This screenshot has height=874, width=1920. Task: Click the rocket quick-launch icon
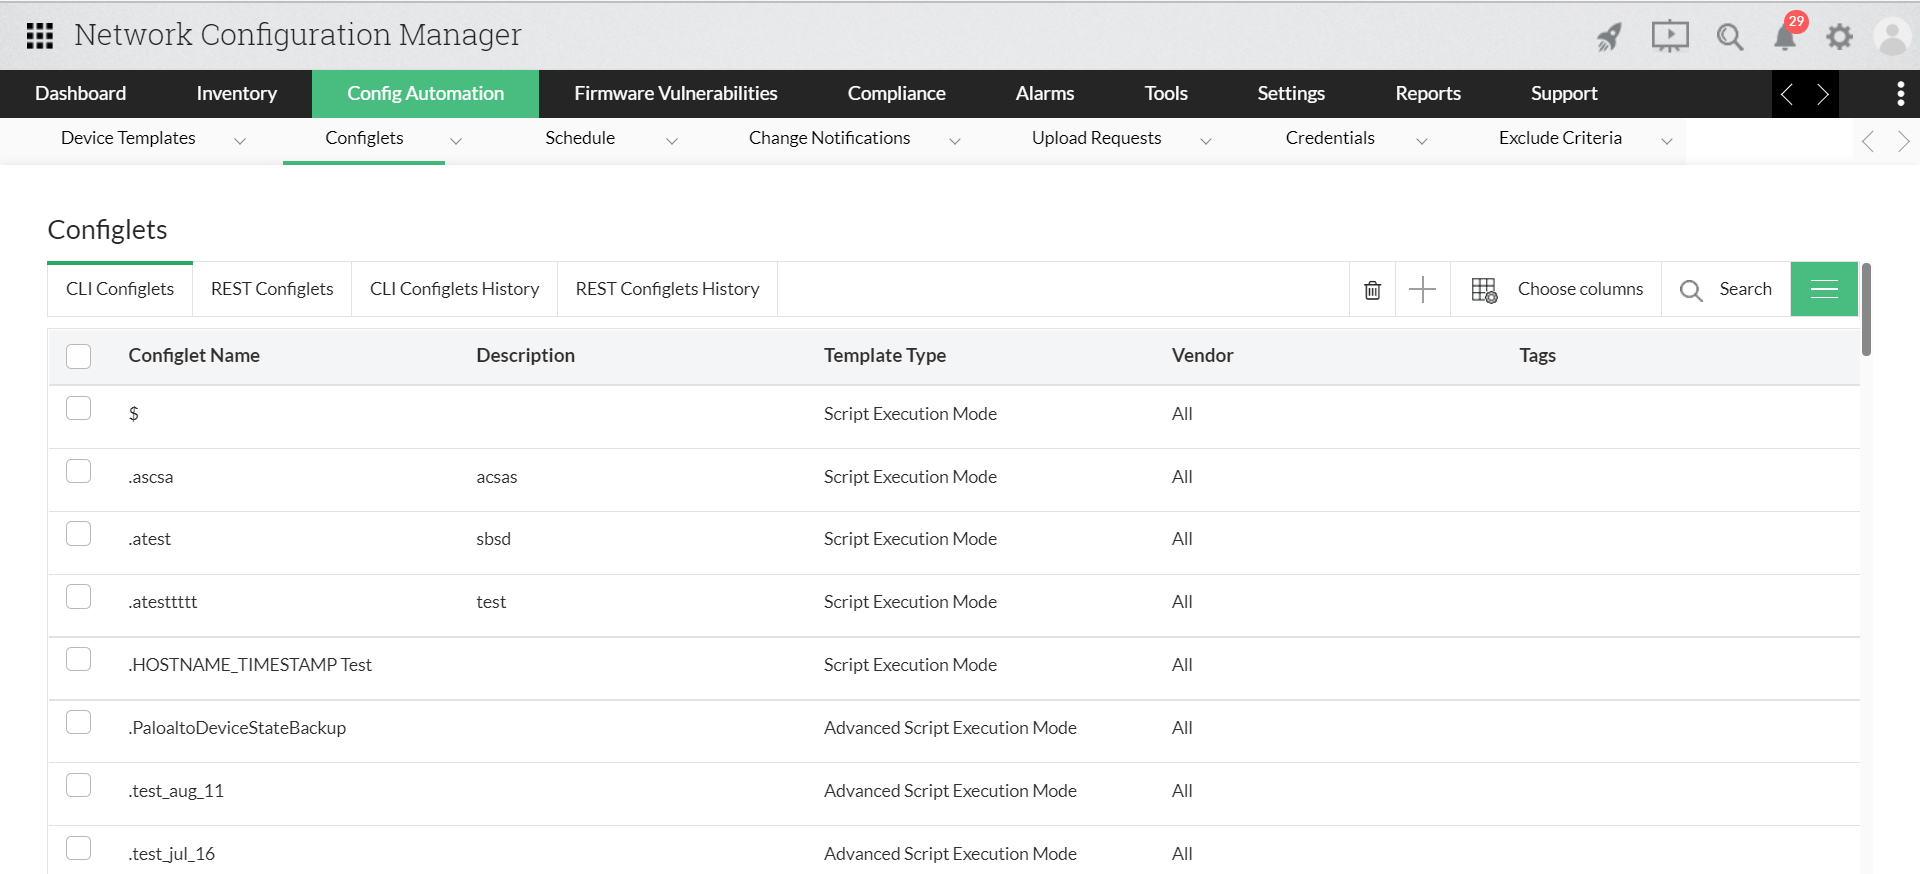1609,38
